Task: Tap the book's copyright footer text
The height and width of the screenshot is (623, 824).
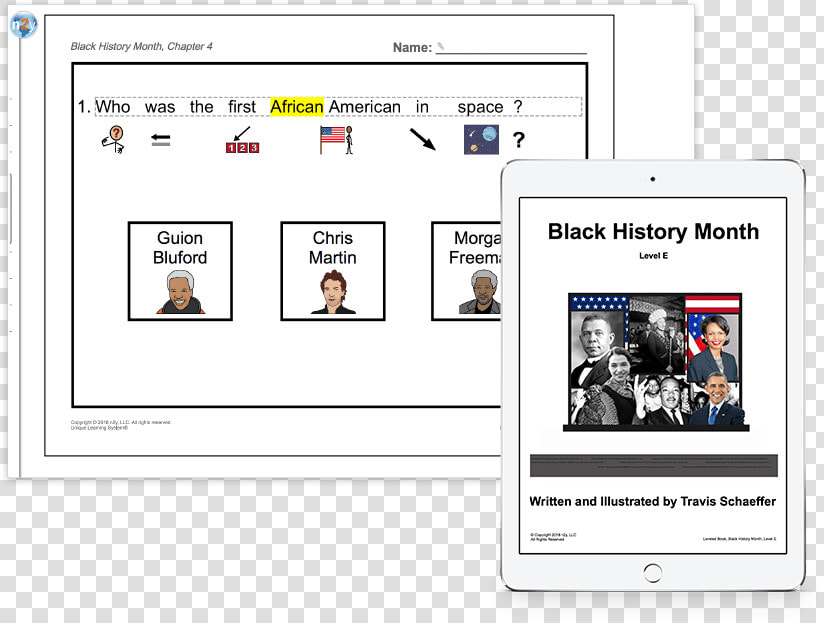Action: point(553,536)
